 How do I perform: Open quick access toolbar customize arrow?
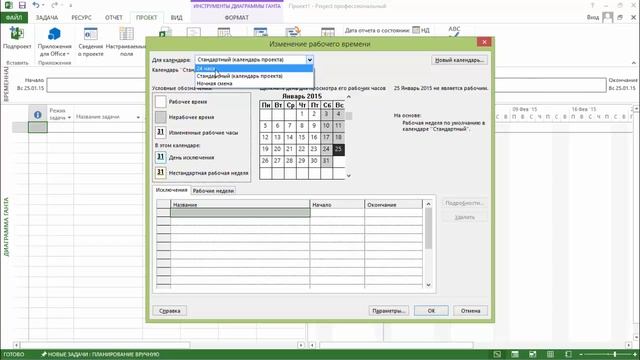[70, 6]
